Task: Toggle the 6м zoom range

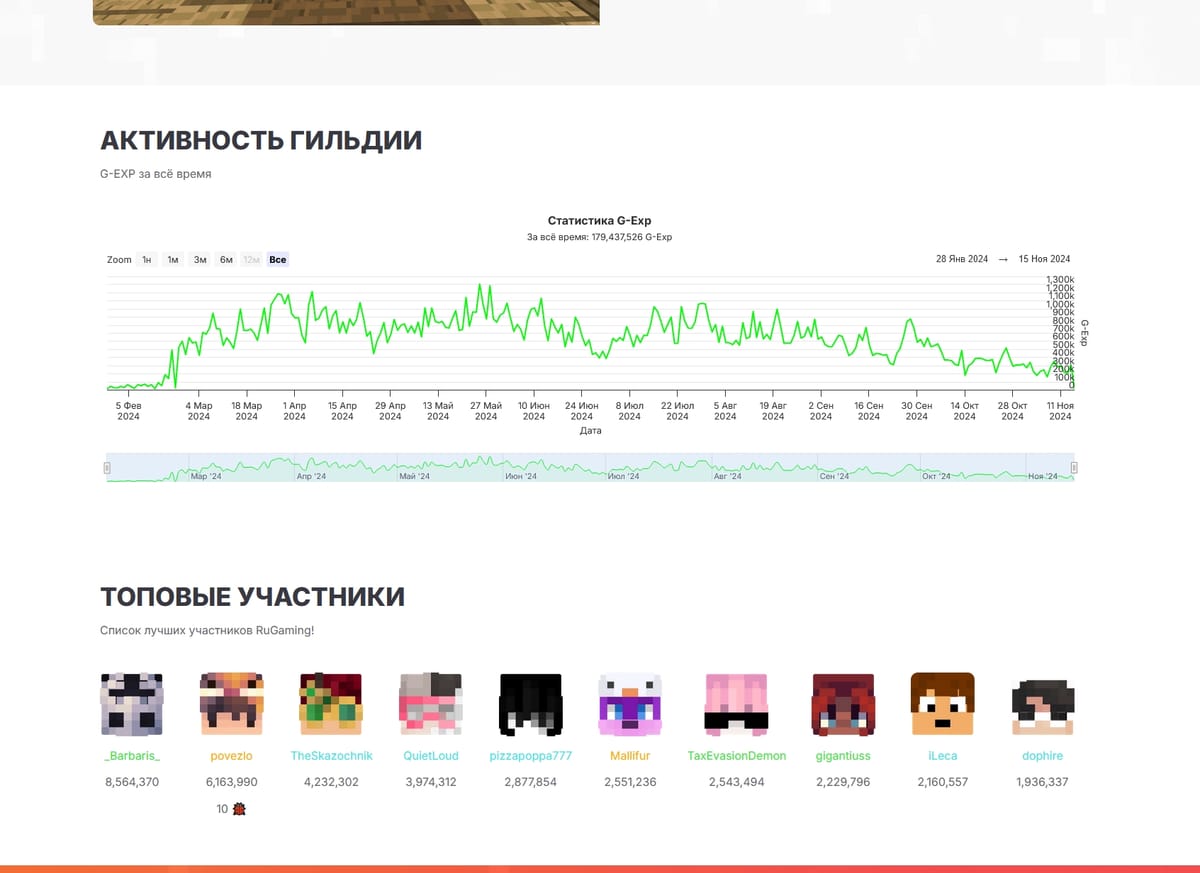Action: tap(225, 259)
